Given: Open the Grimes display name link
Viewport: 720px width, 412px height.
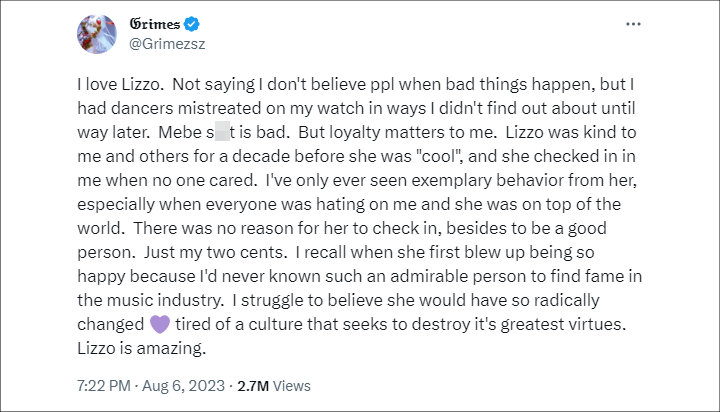Looking at the screenshot, I should (x=155, y=24).
